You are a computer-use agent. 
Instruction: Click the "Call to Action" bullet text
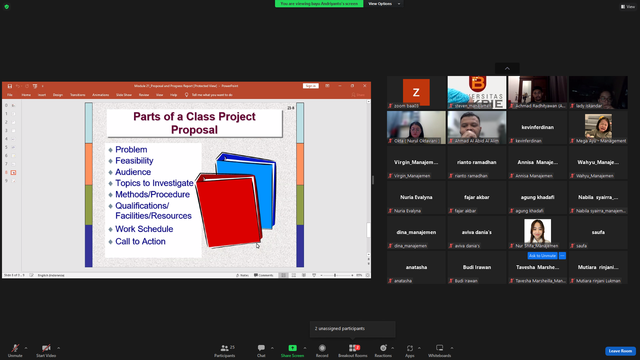(140, 241)
